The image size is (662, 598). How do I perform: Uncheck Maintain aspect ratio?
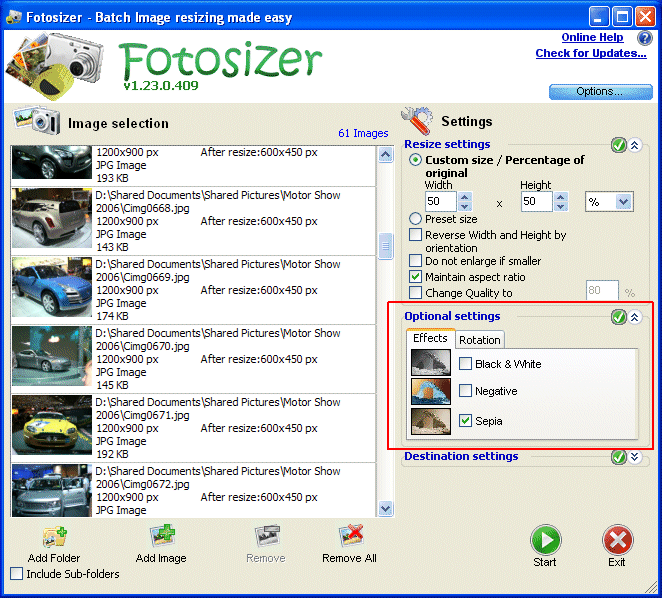(x=415, y=277)
